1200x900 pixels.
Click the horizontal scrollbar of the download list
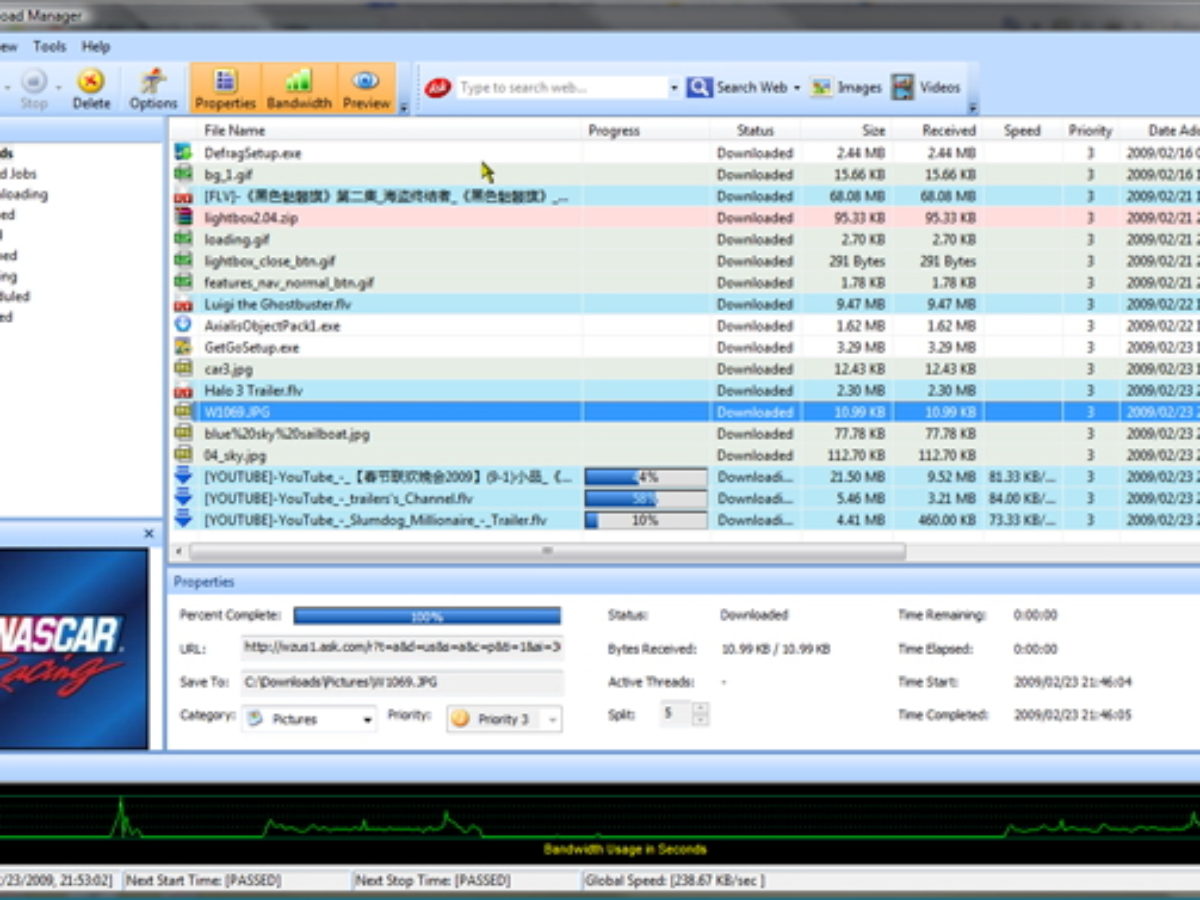click(x=547, y=551)
